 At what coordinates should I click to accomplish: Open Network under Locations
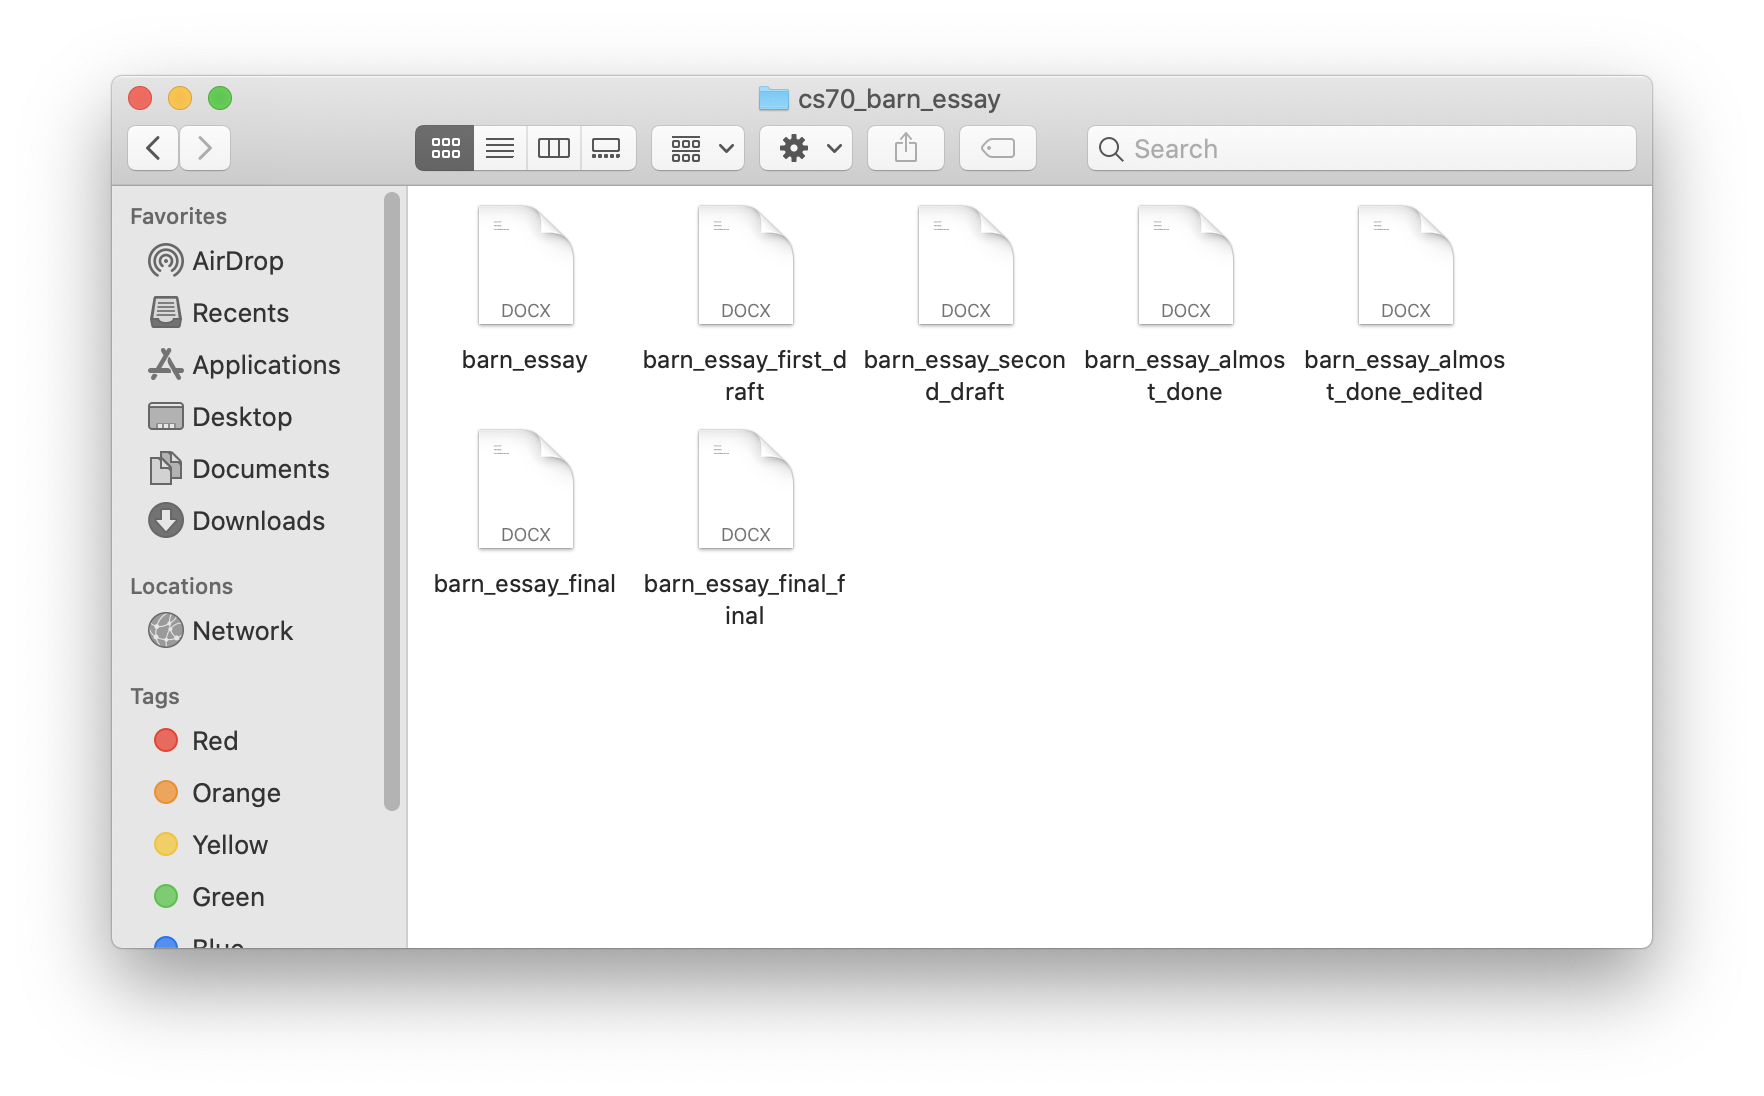point(242,630)
